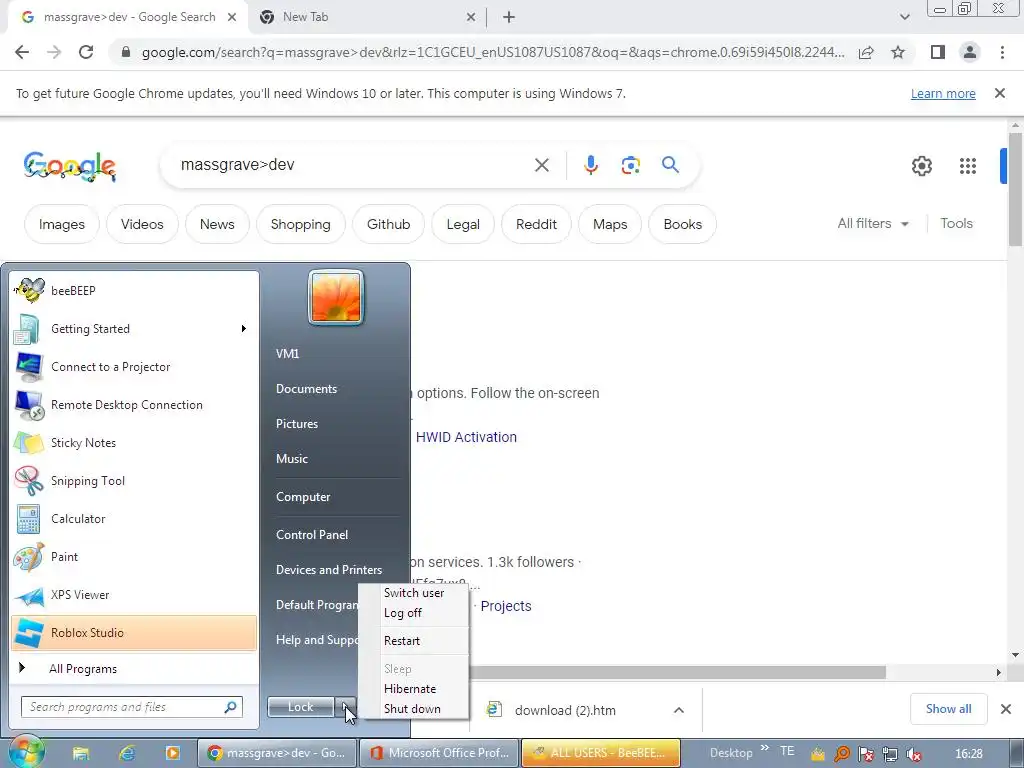Open the All filters dropdown
The width and height of the screenshot is (1024, 768).
(873, 223)
